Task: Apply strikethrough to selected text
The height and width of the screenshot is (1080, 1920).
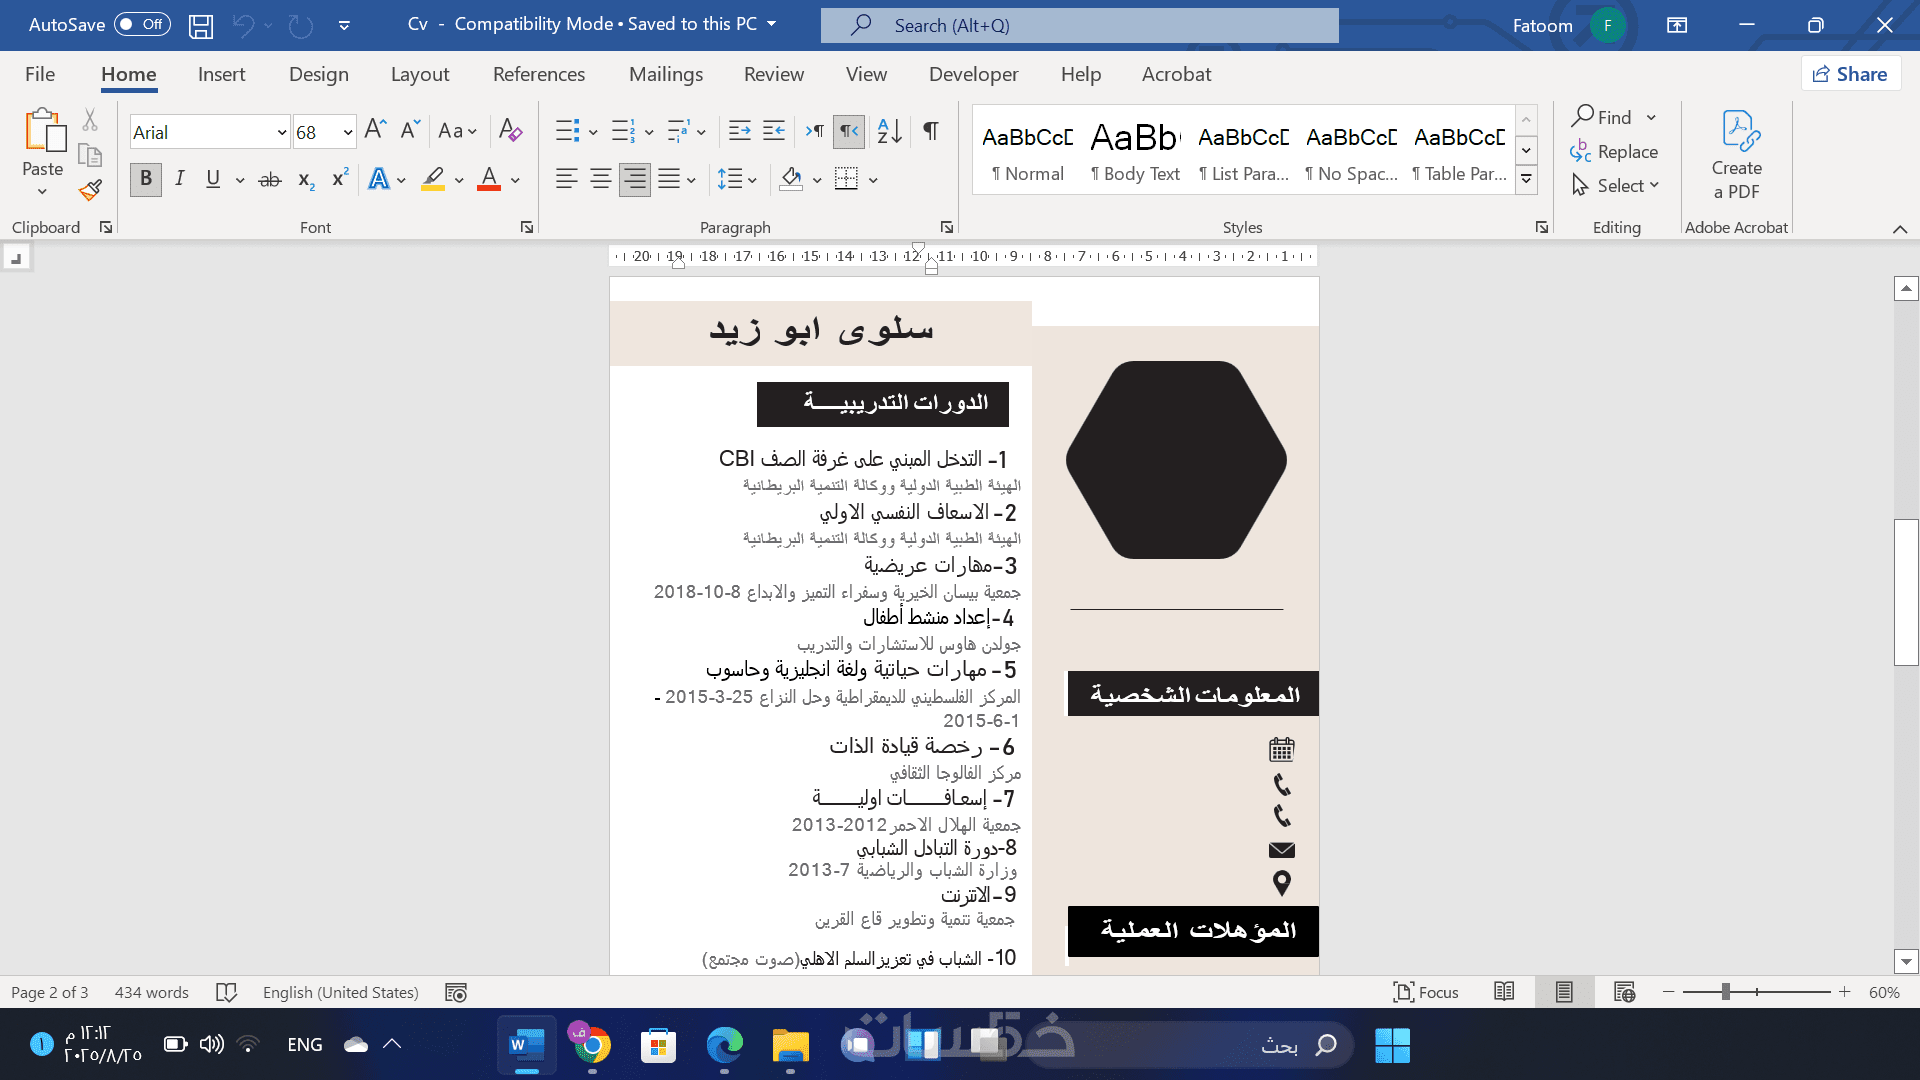Action: click(269, 180)
